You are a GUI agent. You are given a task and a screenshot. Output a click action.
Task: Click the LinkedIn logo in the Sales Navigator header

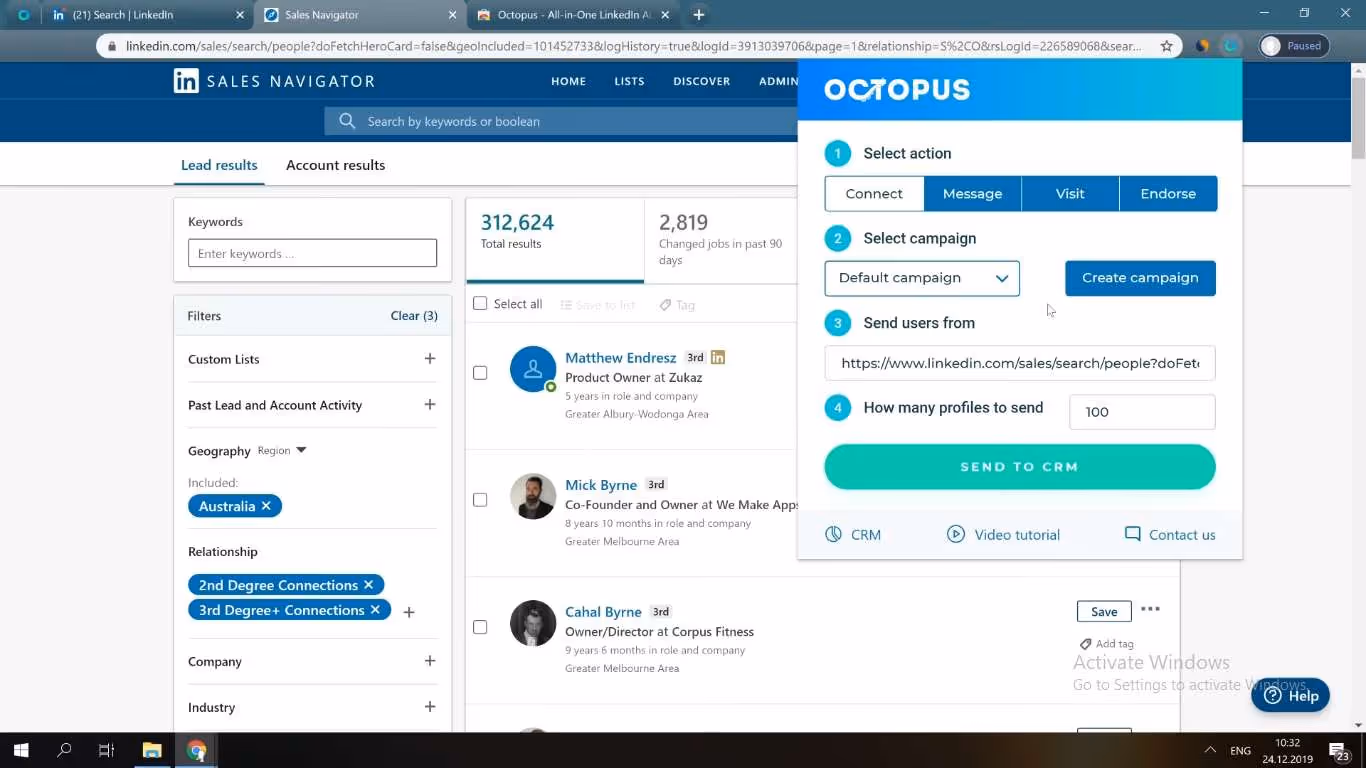(186, 81)
